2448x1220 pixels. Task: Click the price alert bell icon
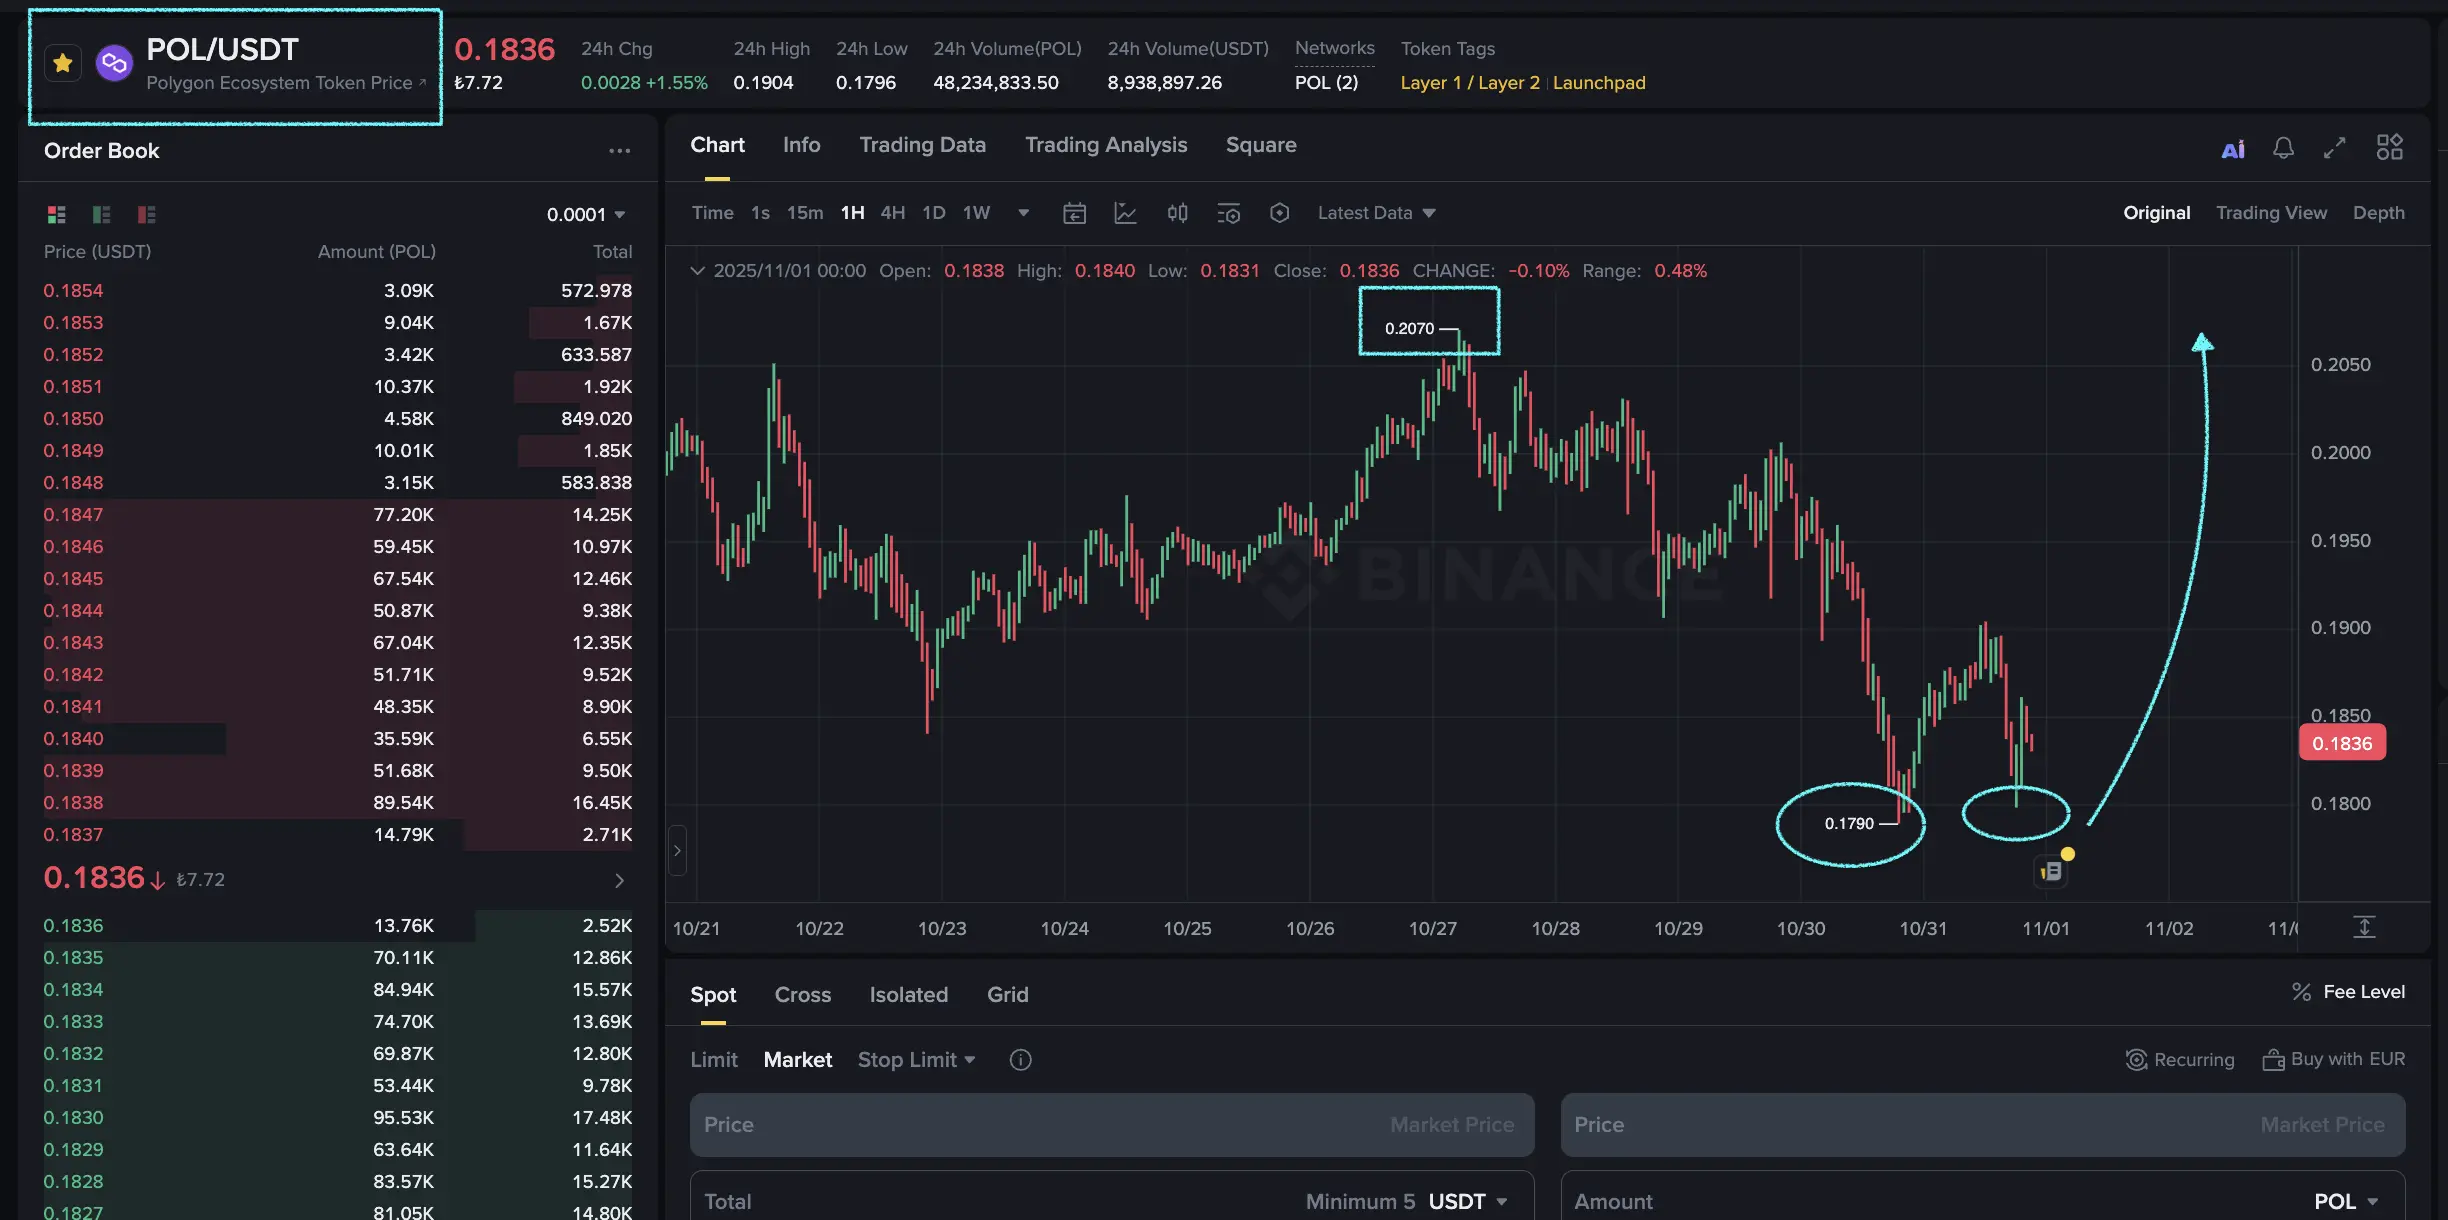pyautogui.click(x=2283, y=149)
